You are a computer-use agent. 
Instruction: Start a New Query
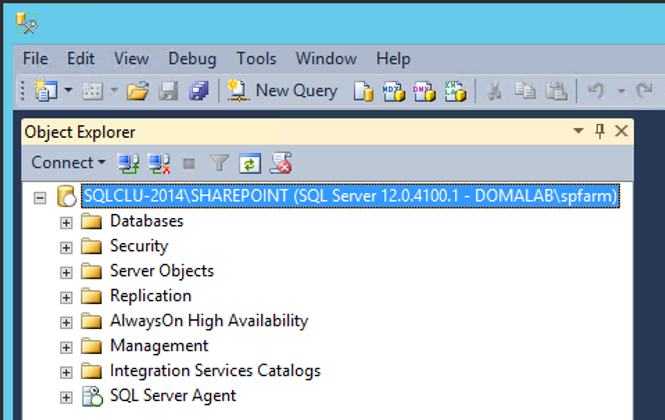coord(282,90)
